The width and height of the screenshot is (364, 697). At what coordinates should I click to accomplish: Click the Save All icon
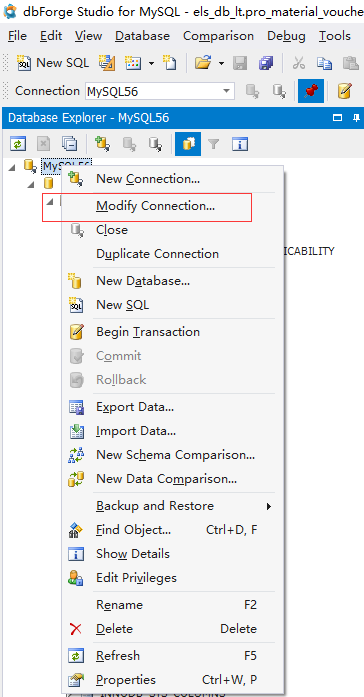(266, 64)
